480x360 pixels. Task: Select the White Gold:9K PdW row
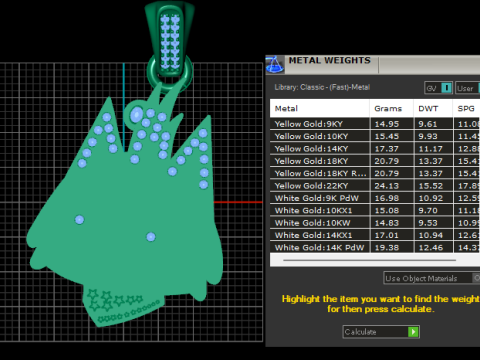point(375,198)
